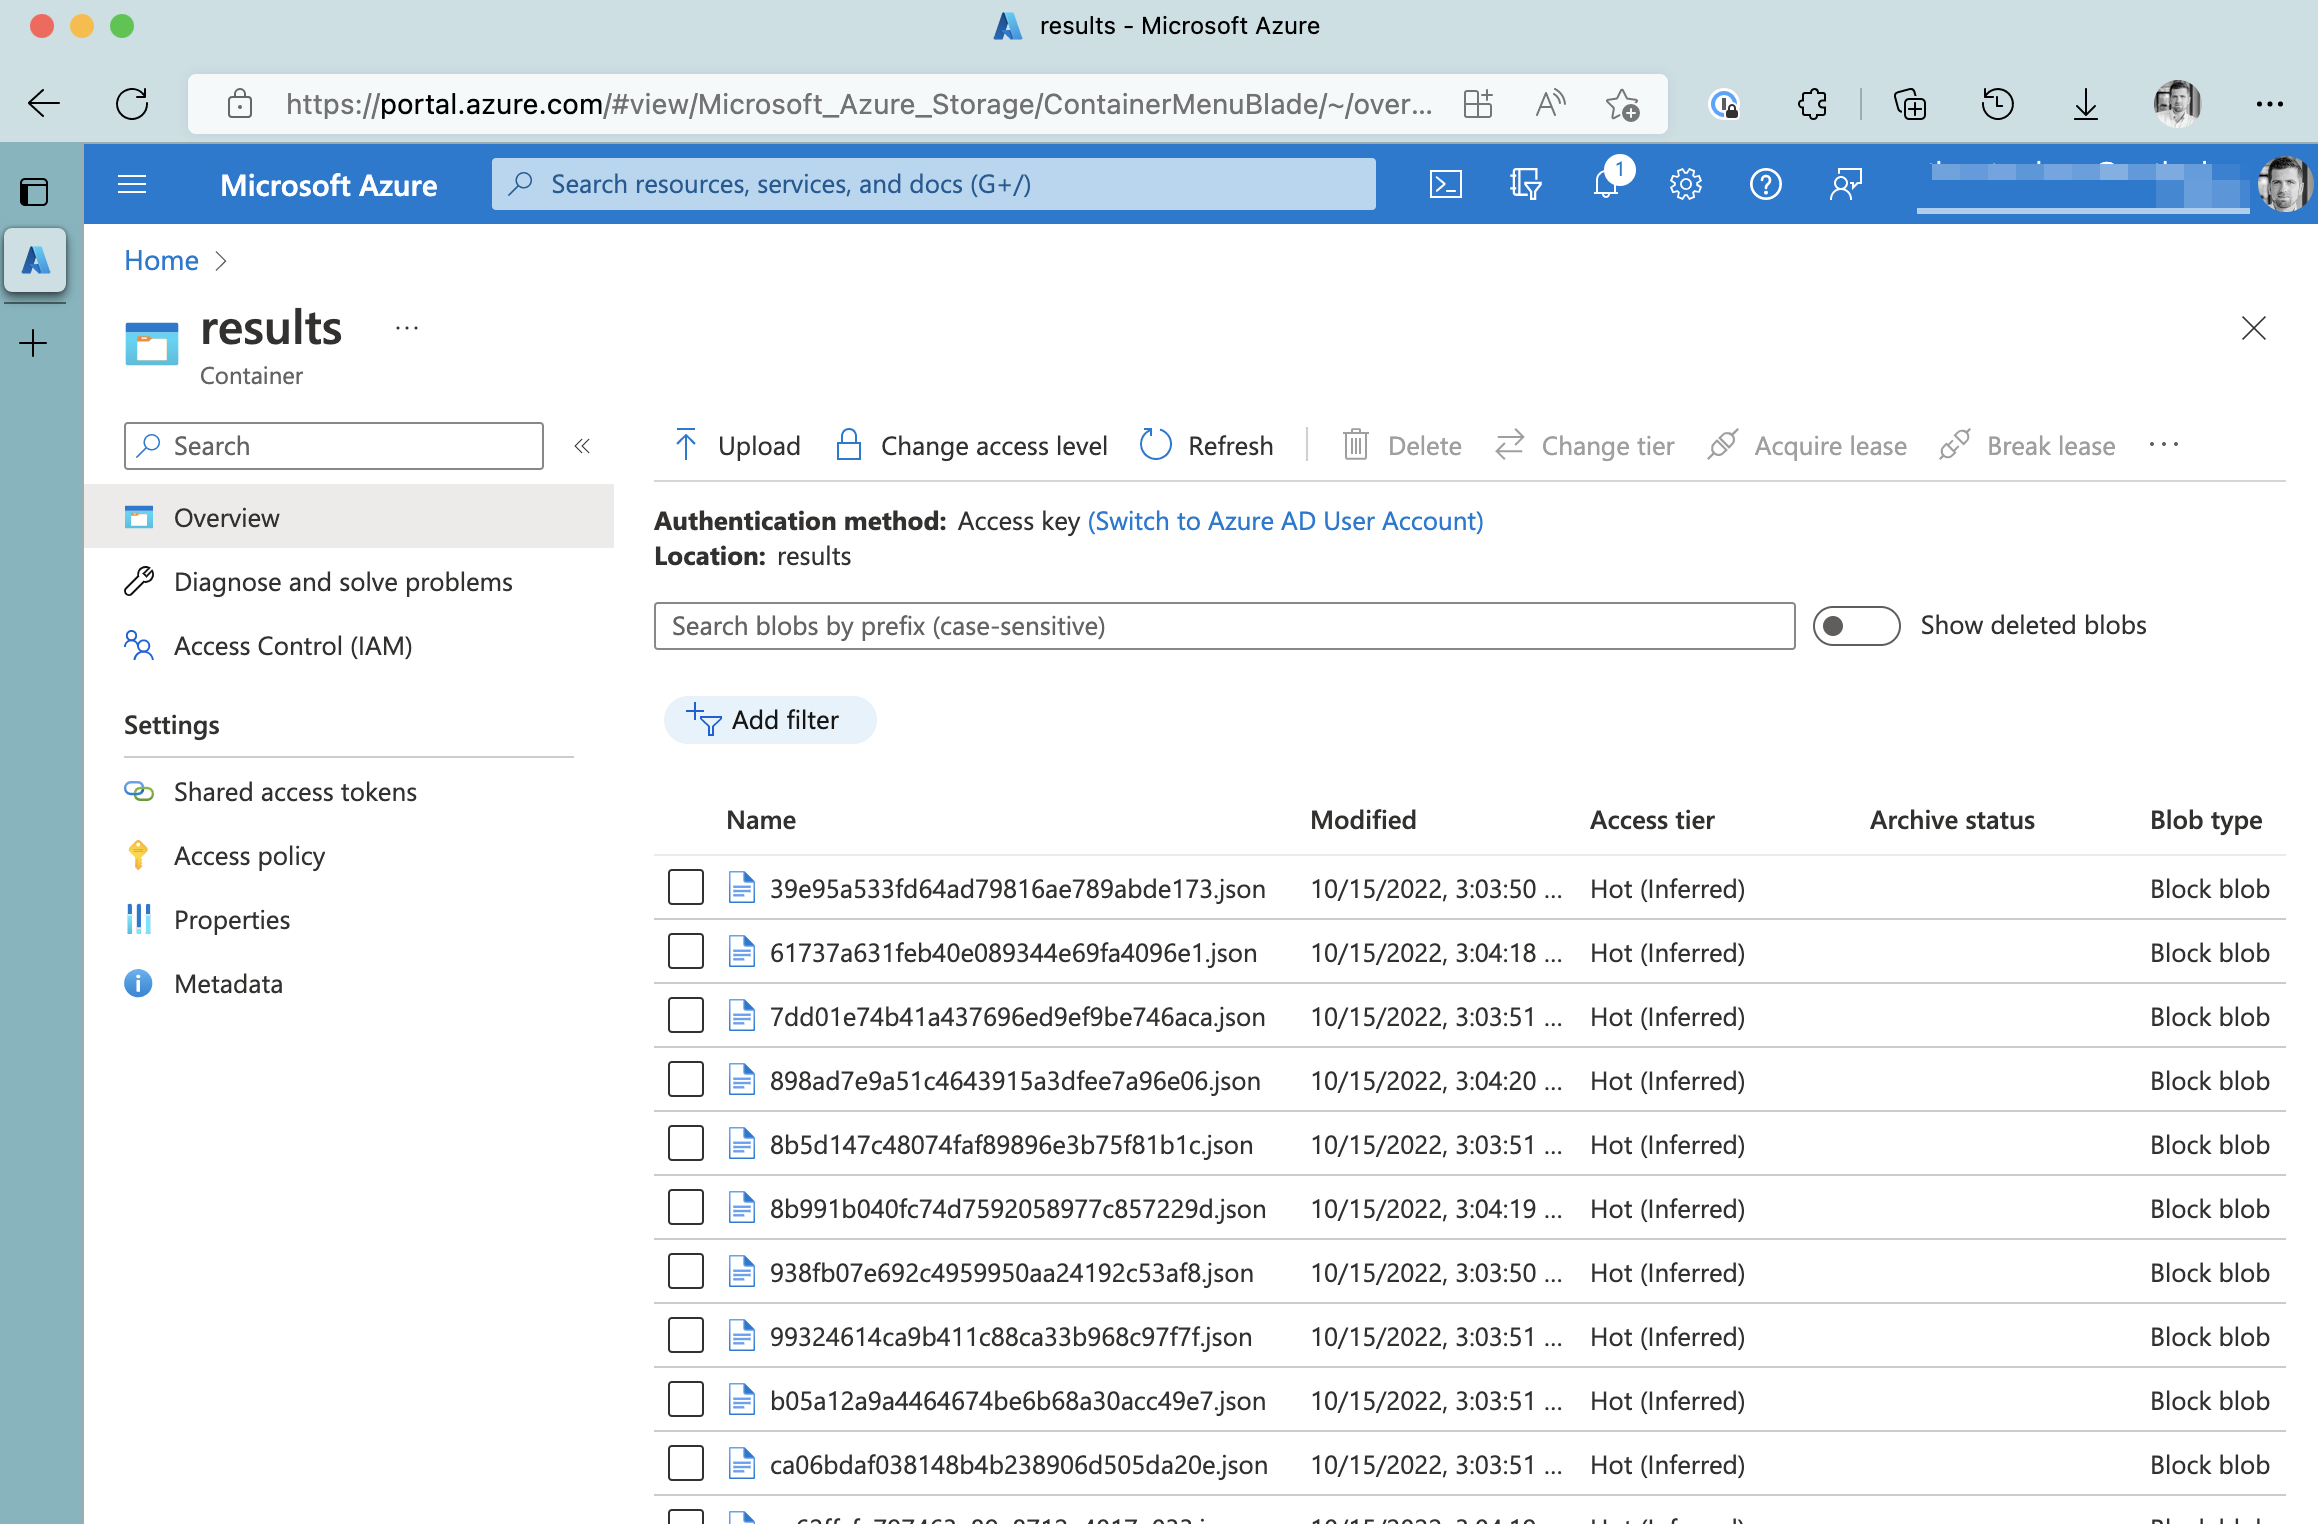Open the portal settings gear icon

tap(1685, 184)
